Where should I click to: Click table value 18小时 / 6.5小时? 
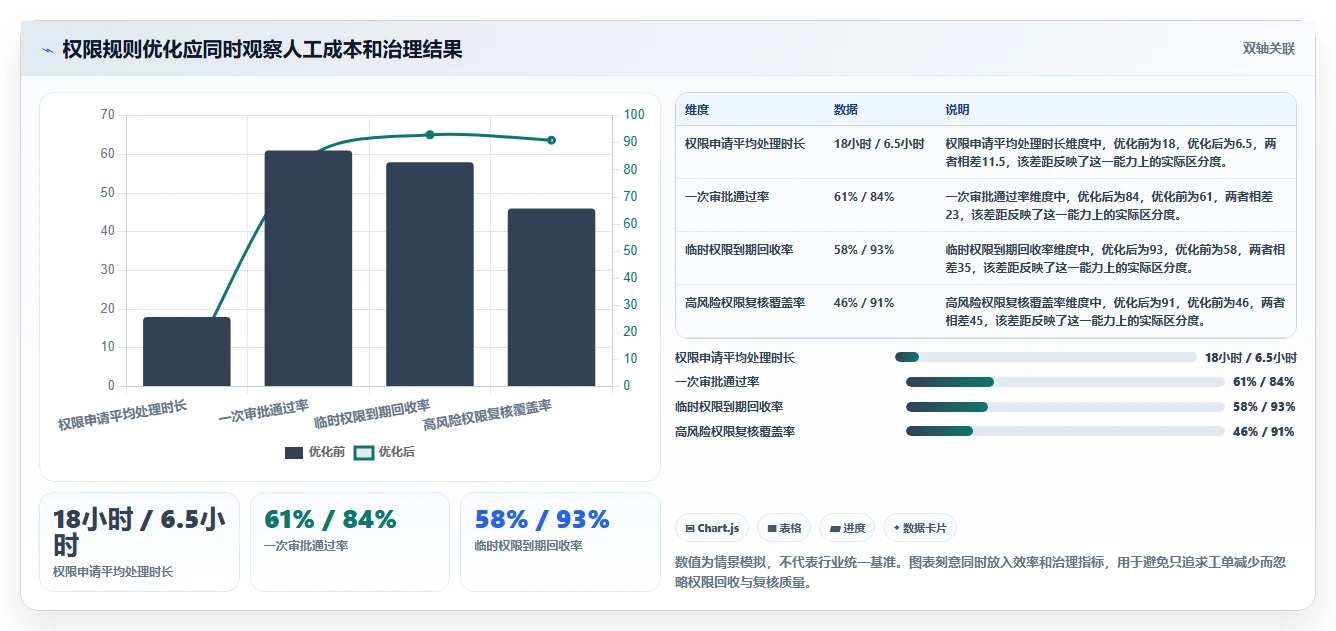tap(879, 144)
